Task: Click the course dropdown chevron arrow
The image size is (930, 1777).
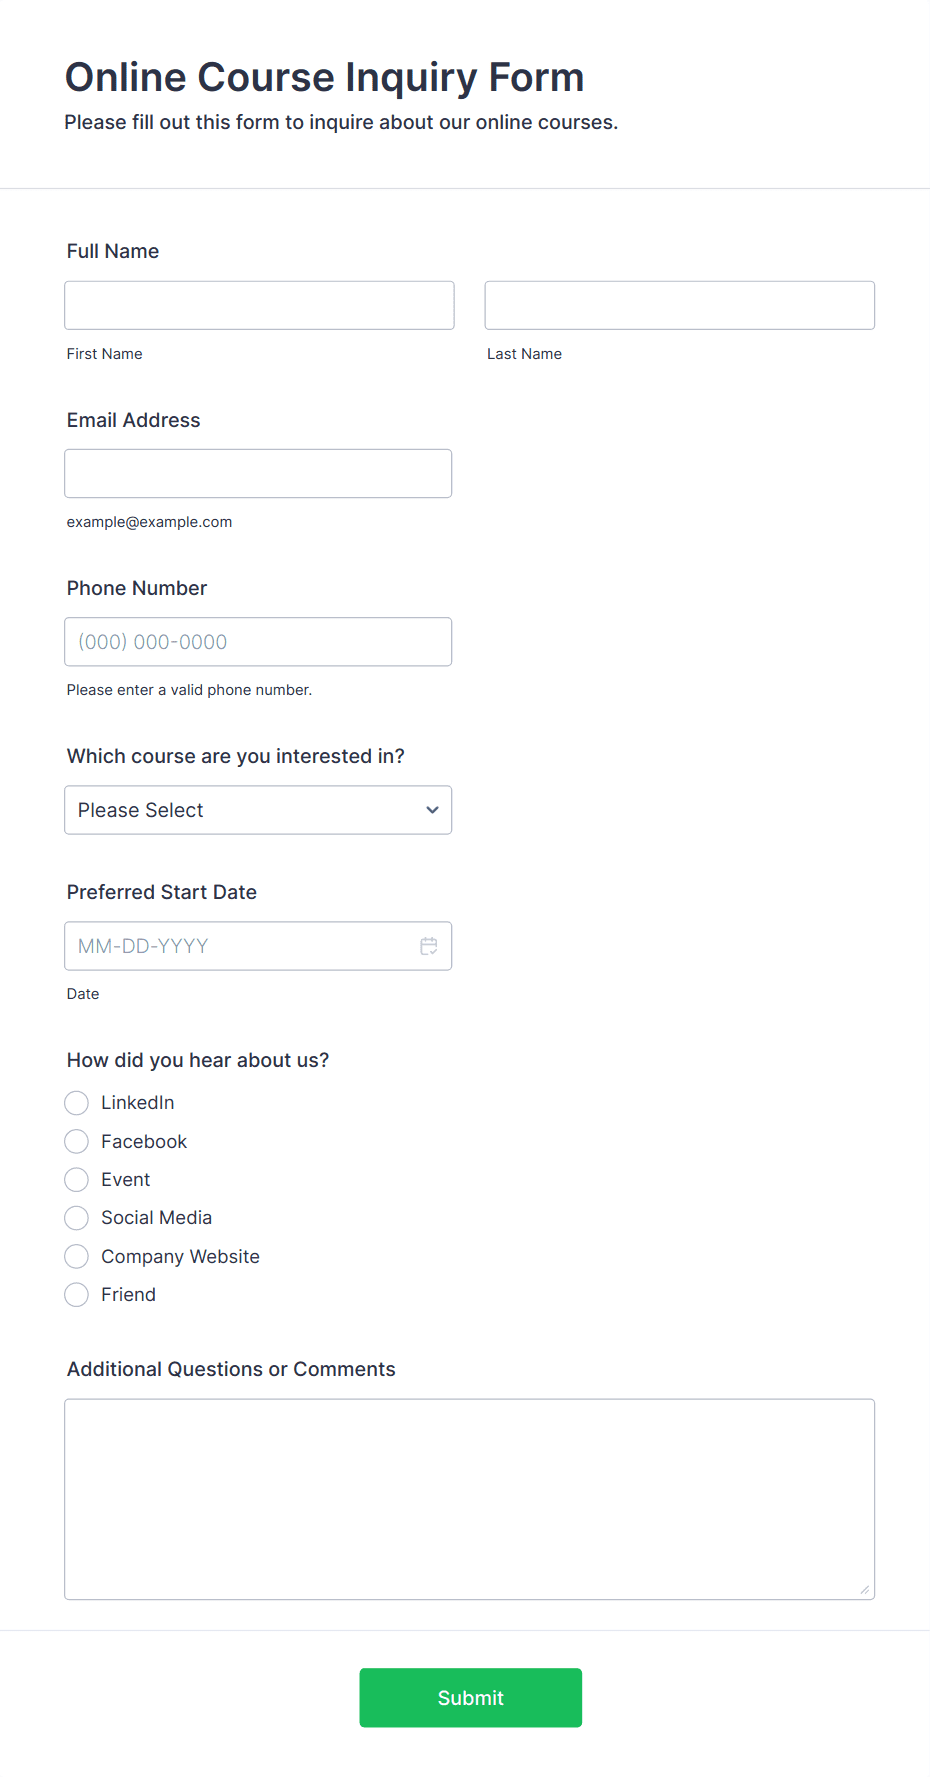Action: point(432,810)
